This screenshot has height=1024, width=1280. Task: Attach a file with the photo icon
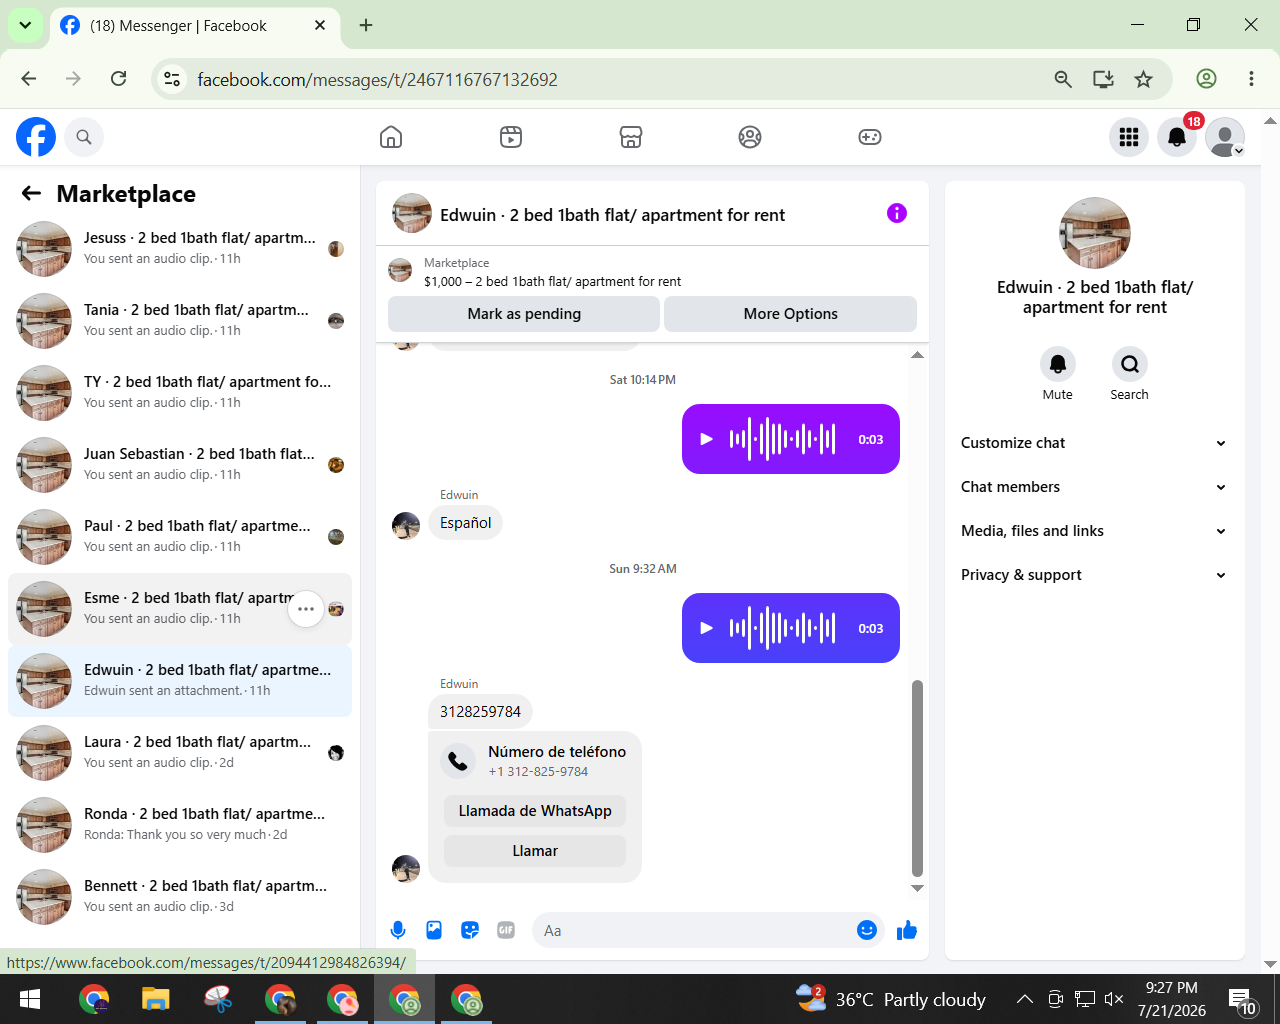coord(434,931)
